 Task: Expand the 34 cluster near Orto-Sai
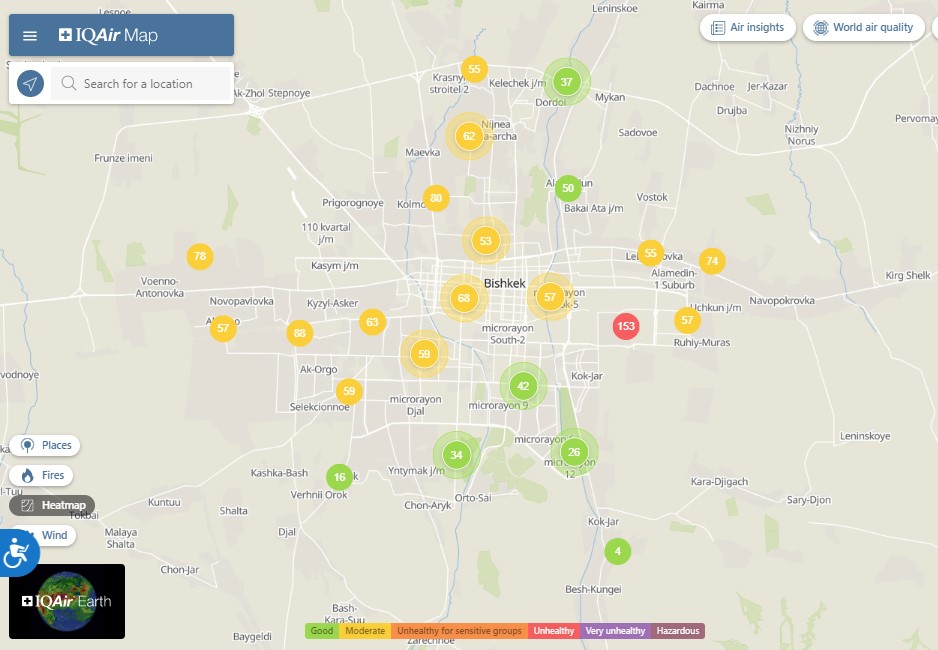457,455
